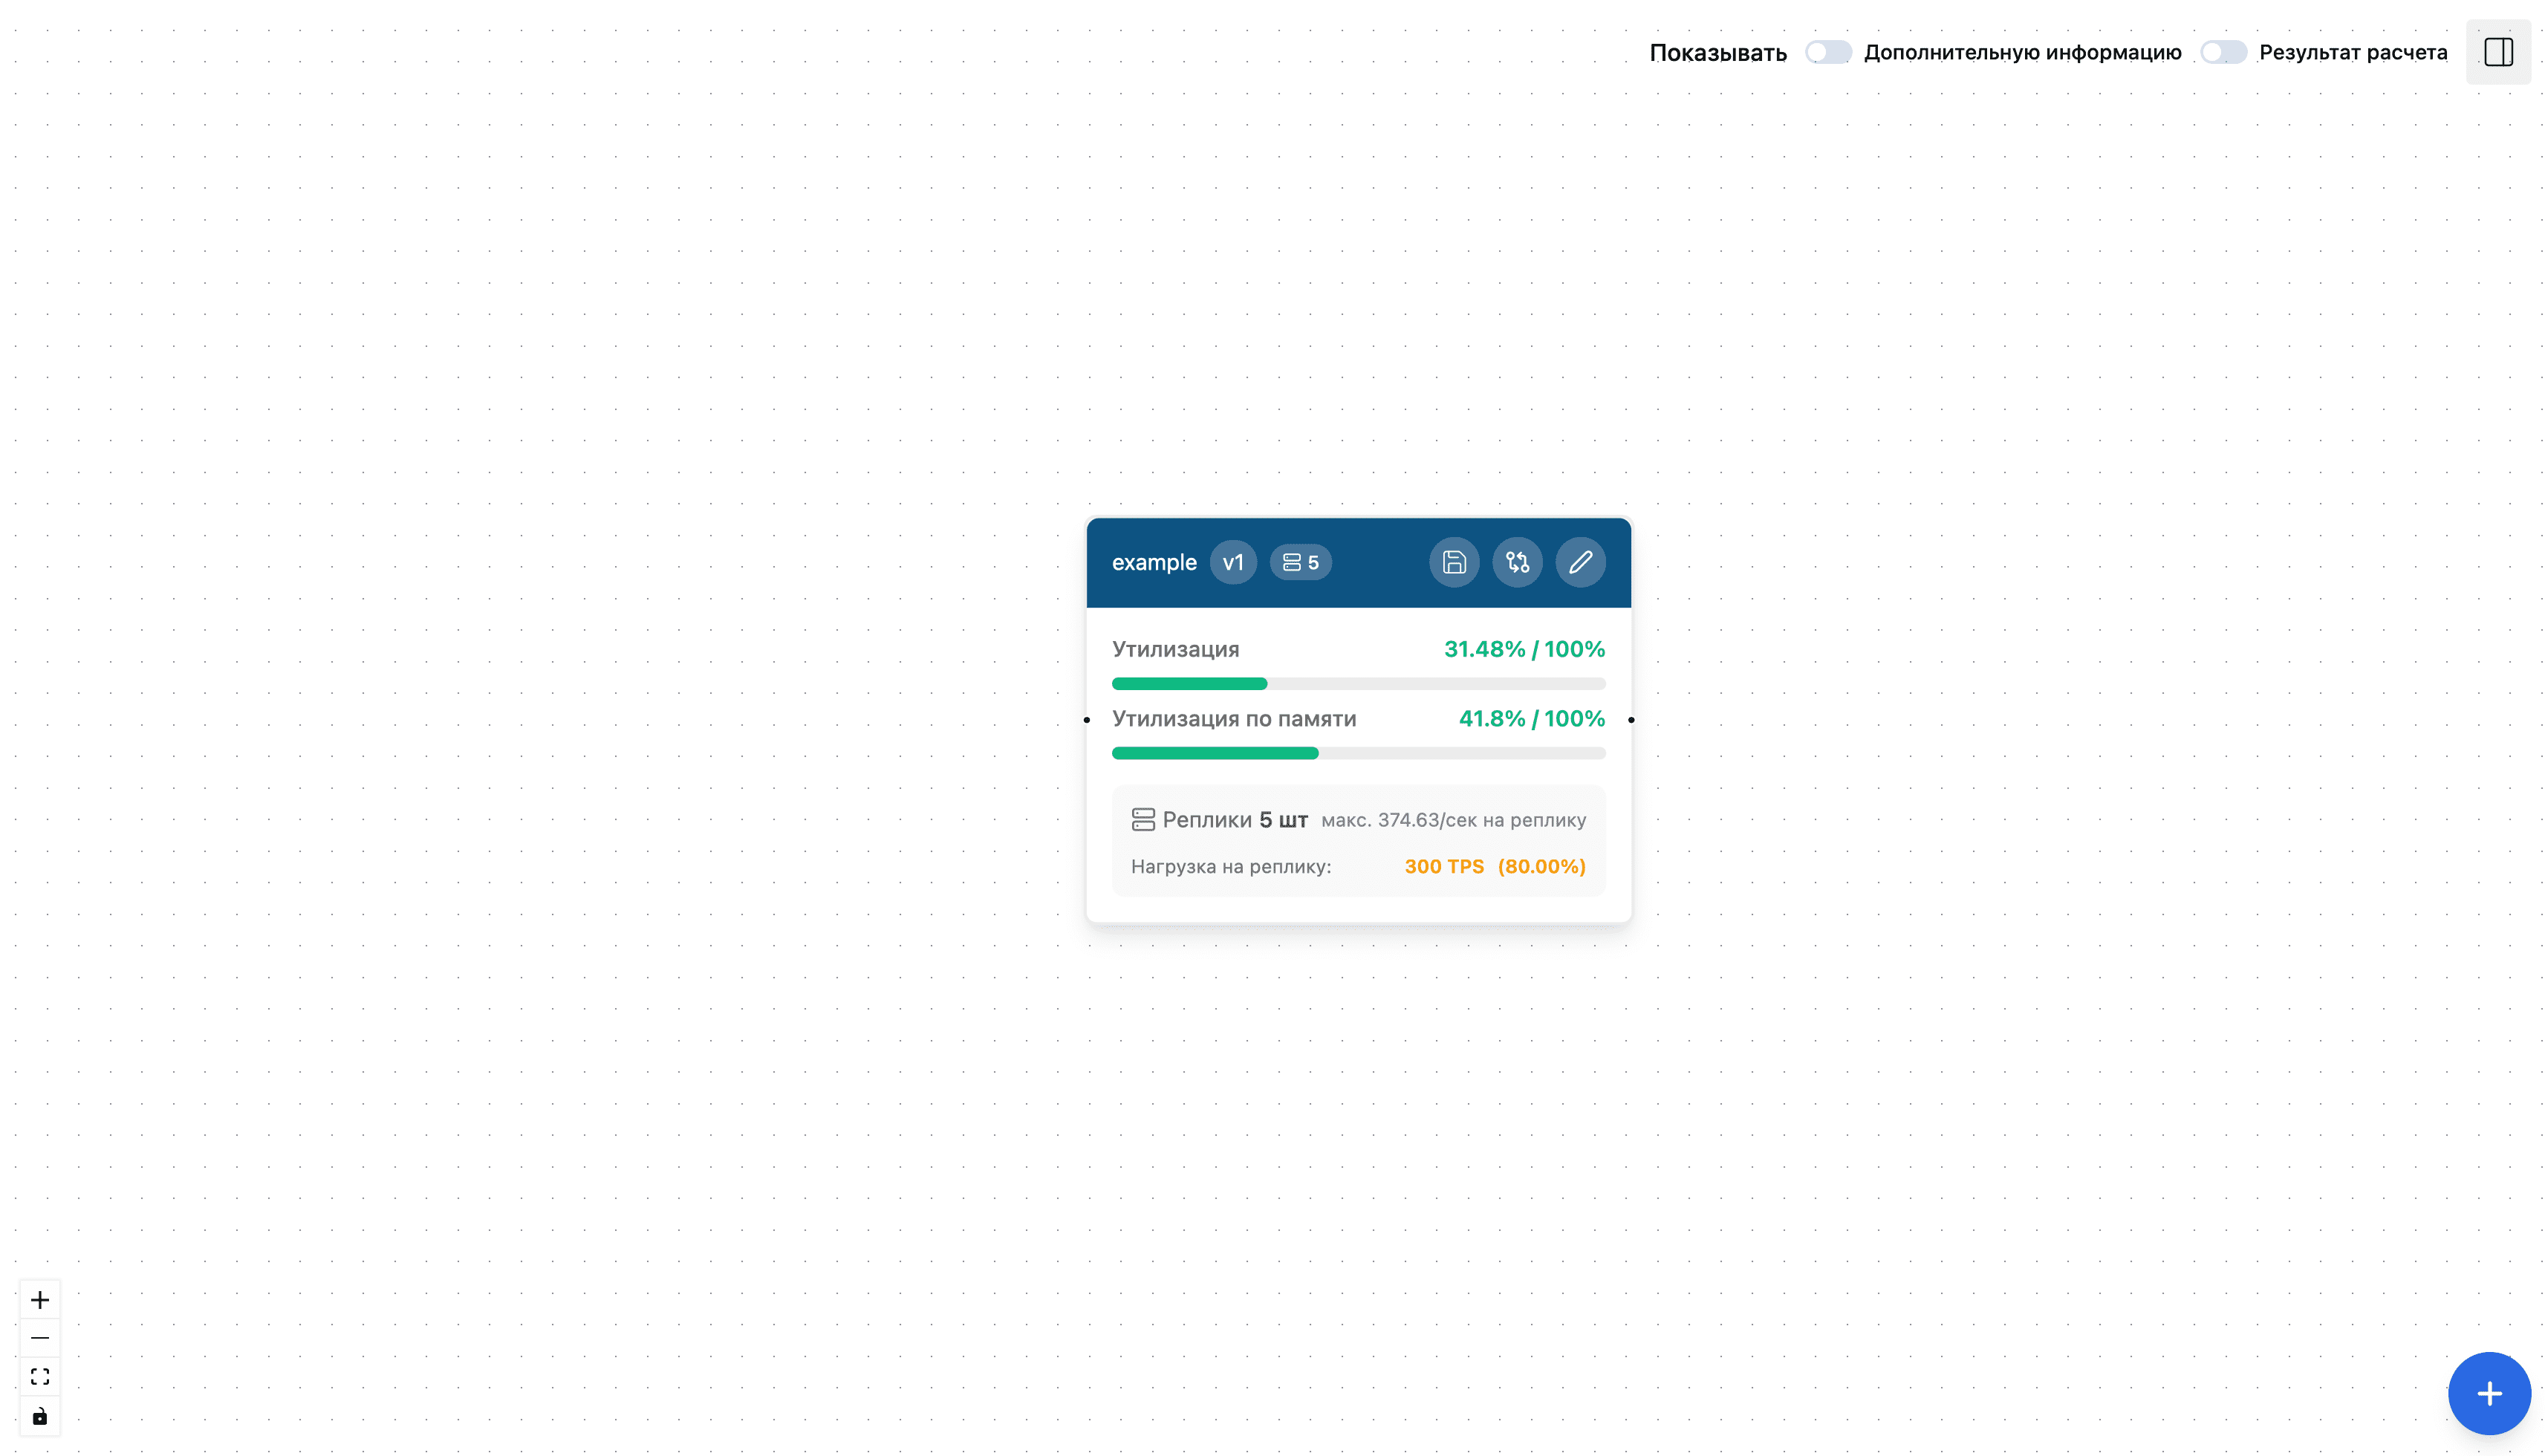Screen dimensions: 2545x1456
Task: Click the blue plus add button
Action: [2489, 1393]
